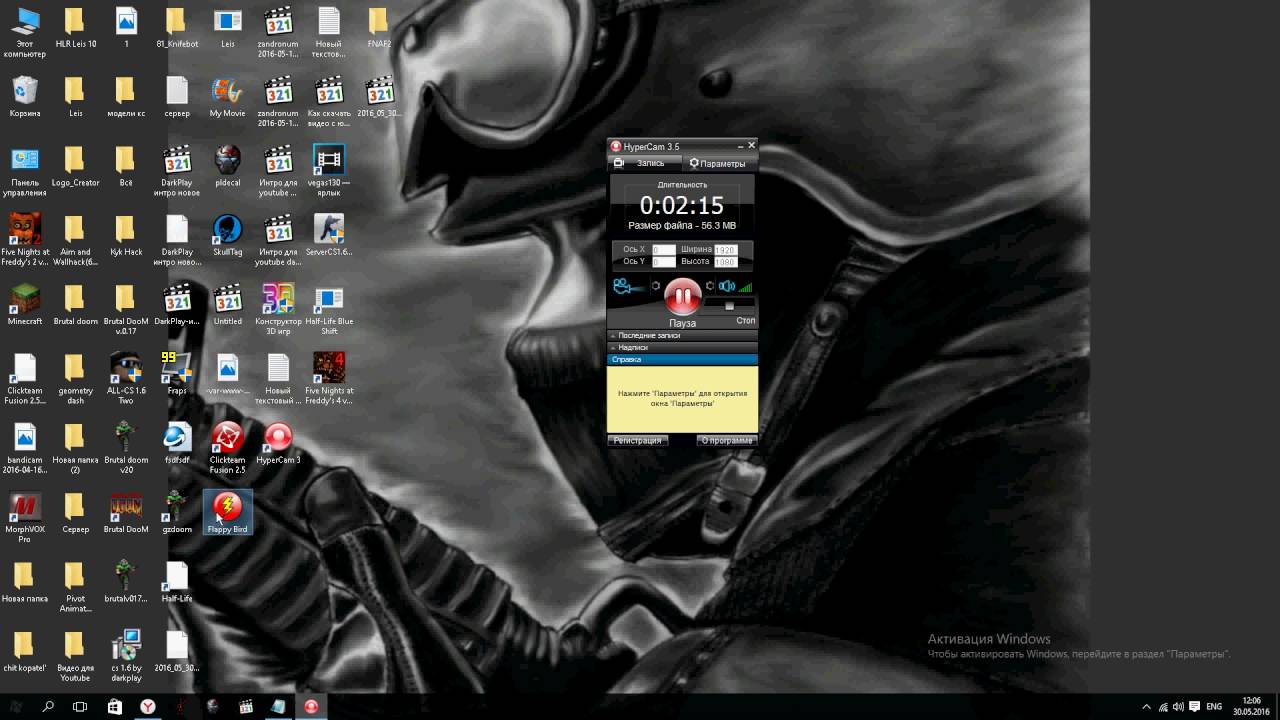The image size is (1280, 720).
Task: Click the Регистрация button
Action: tap(637, 440)
